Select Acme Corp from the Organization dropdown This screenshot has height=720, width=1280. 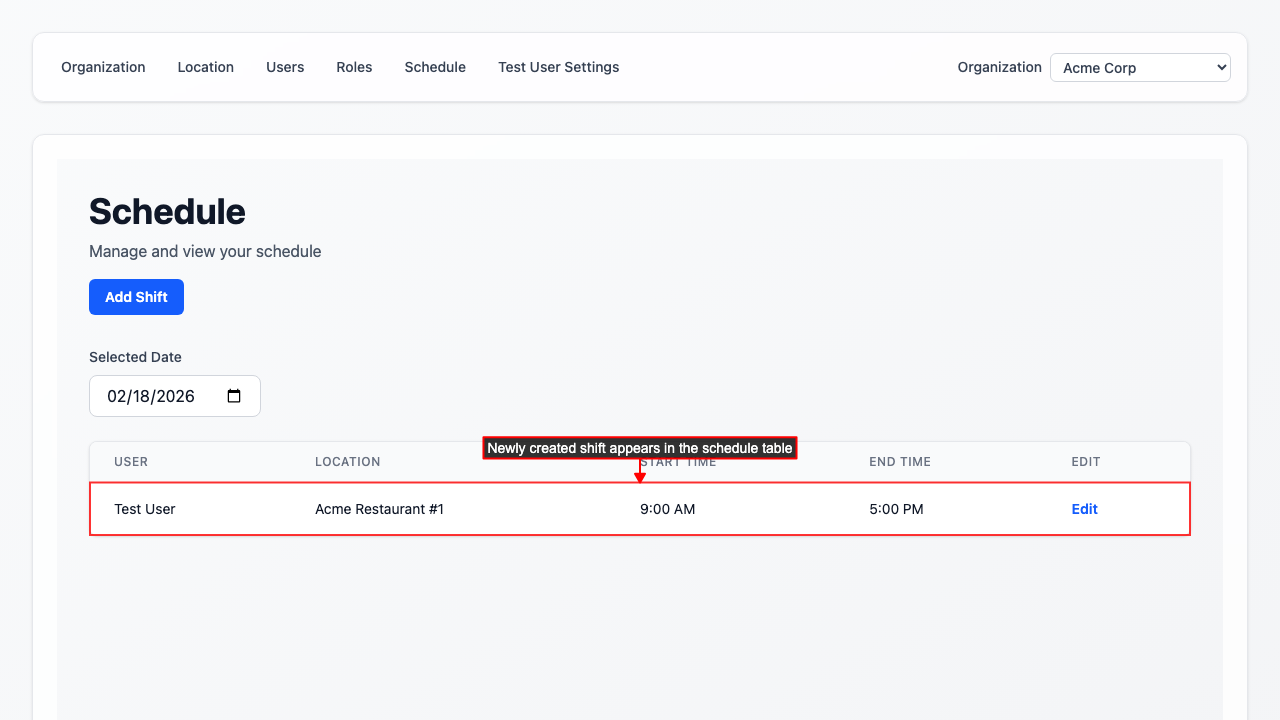[1140, 67]
